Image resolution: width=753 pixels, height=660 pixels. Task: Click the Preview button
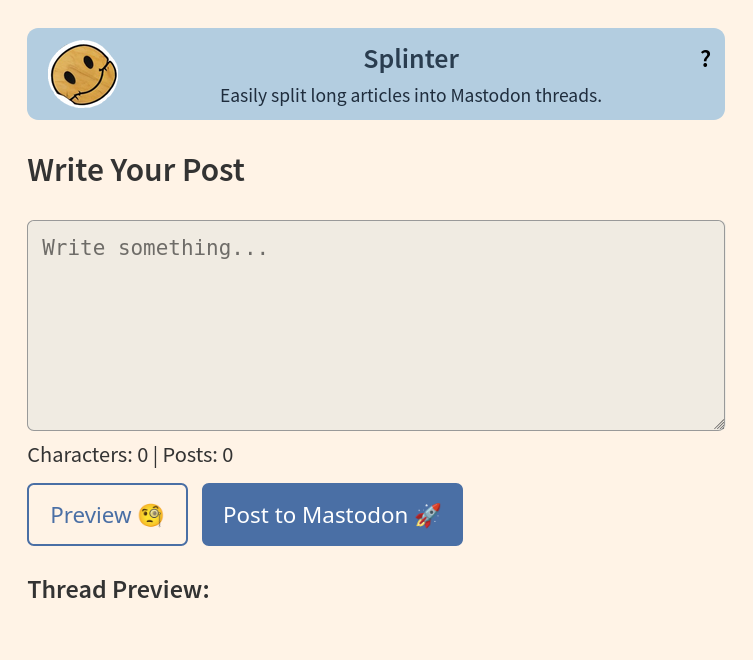[x=108, y=514]
